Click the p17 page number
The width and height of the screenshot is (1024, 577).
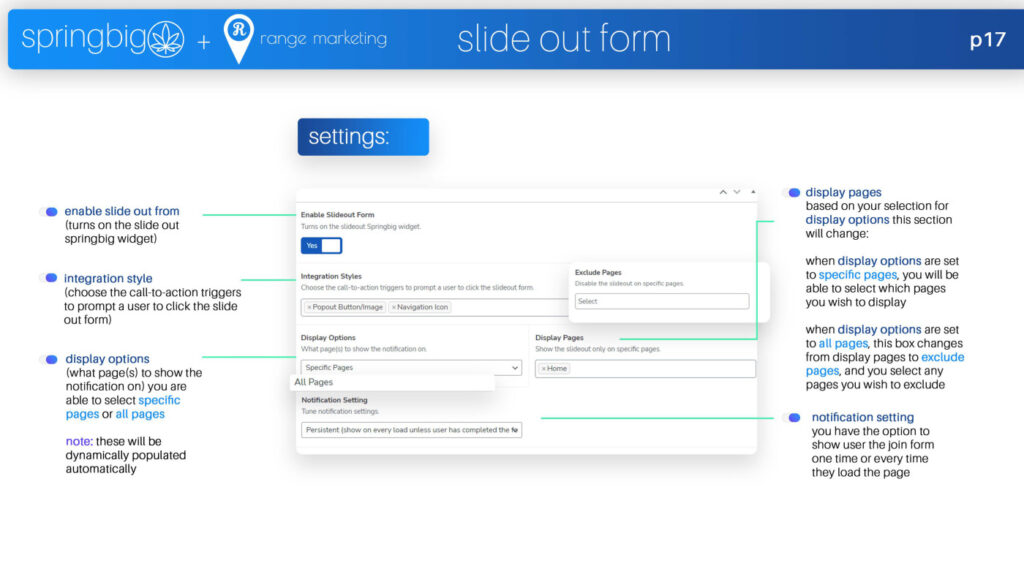tap(987, 40)
